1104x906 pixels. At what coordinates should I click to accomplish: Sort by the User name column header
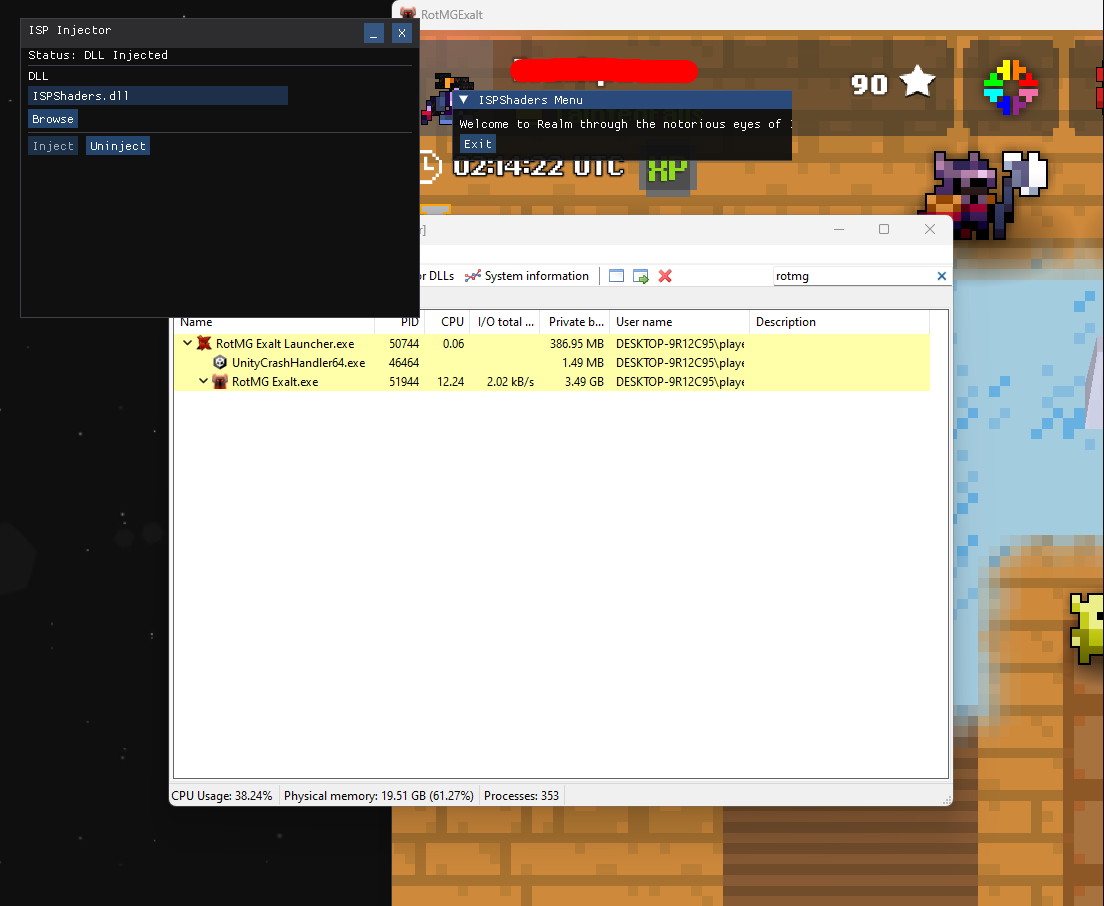coord(679,322)
